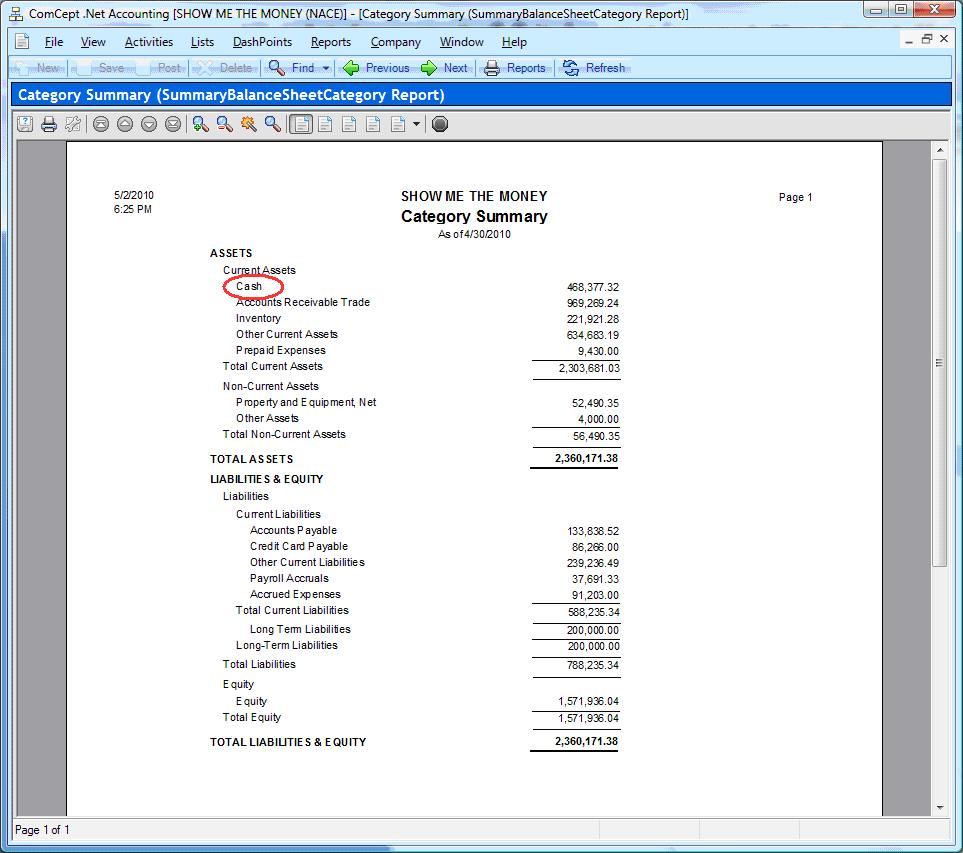Click the Previous navigation button
Image resolution: width=963 pixels, height=853 pixels.
[x=376, y=68]
